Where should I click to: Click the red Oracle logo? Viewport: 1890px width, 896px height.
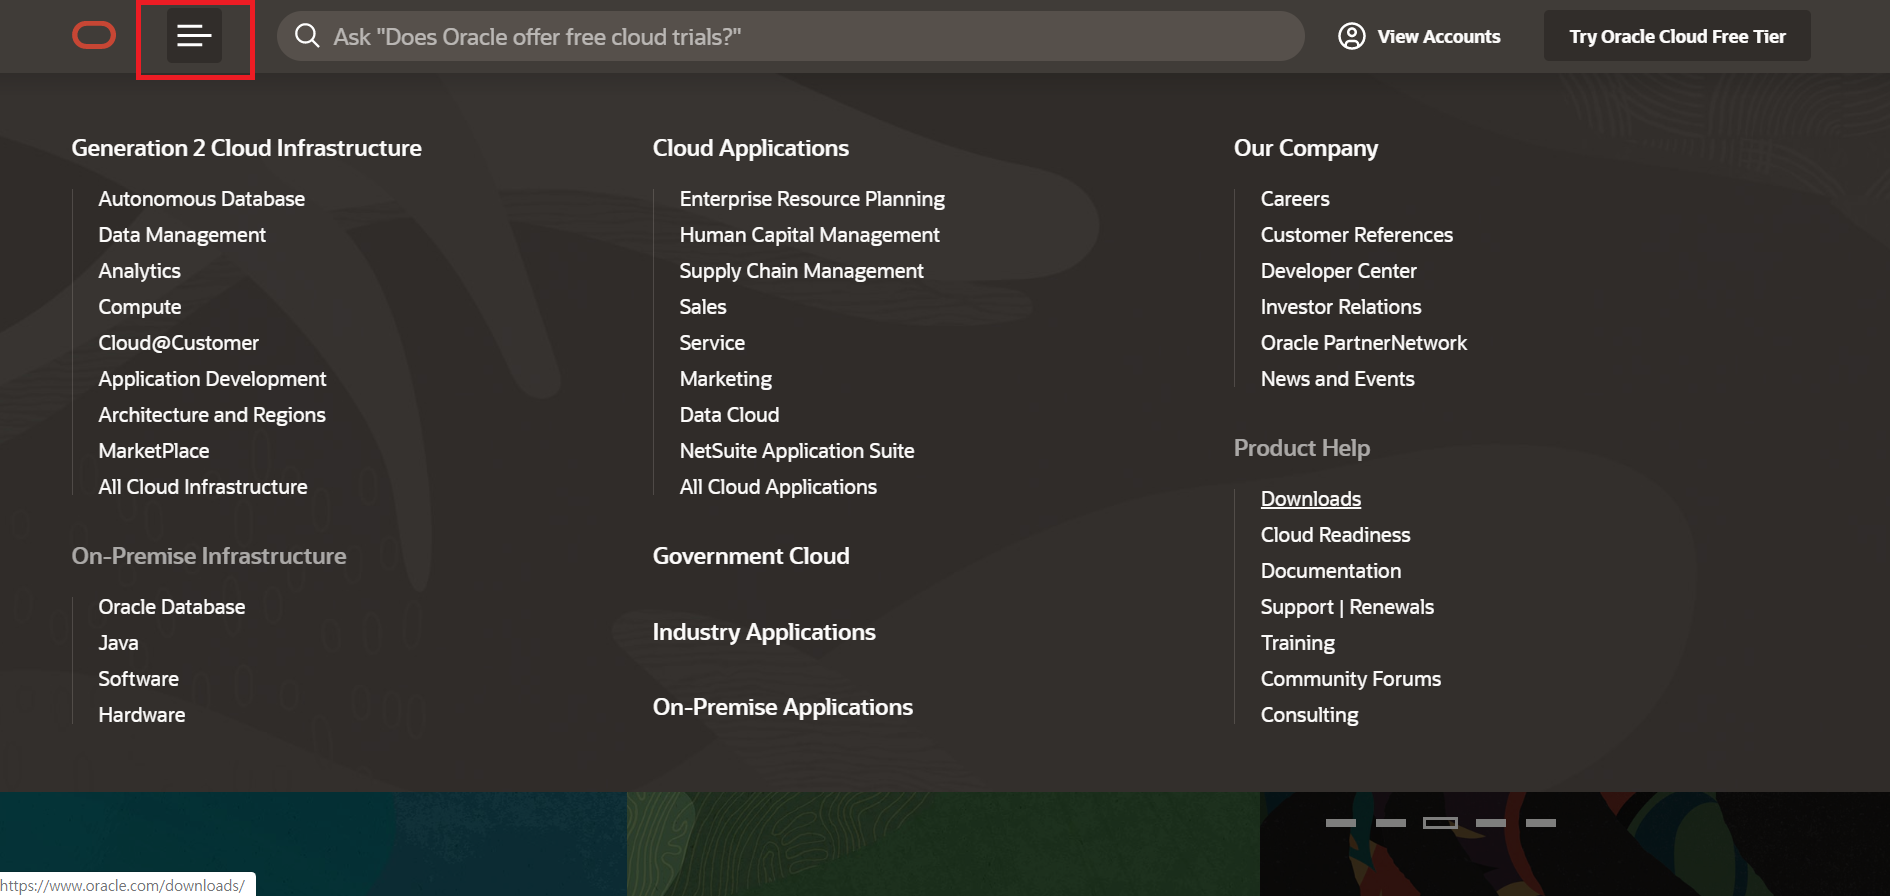click(x=94, y=36)
